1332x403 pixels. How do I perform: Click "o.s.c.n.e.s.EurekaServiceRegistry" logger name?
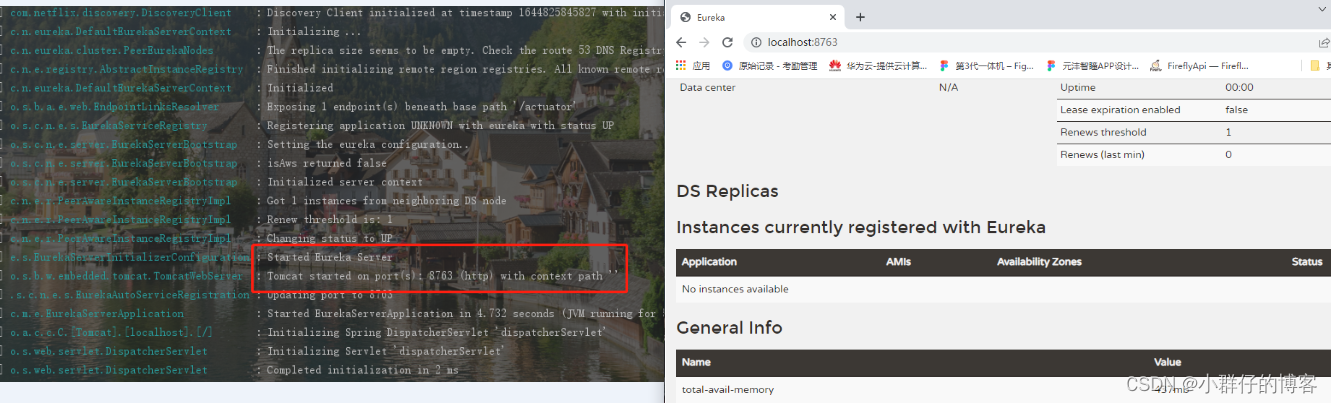coord(108,125)
